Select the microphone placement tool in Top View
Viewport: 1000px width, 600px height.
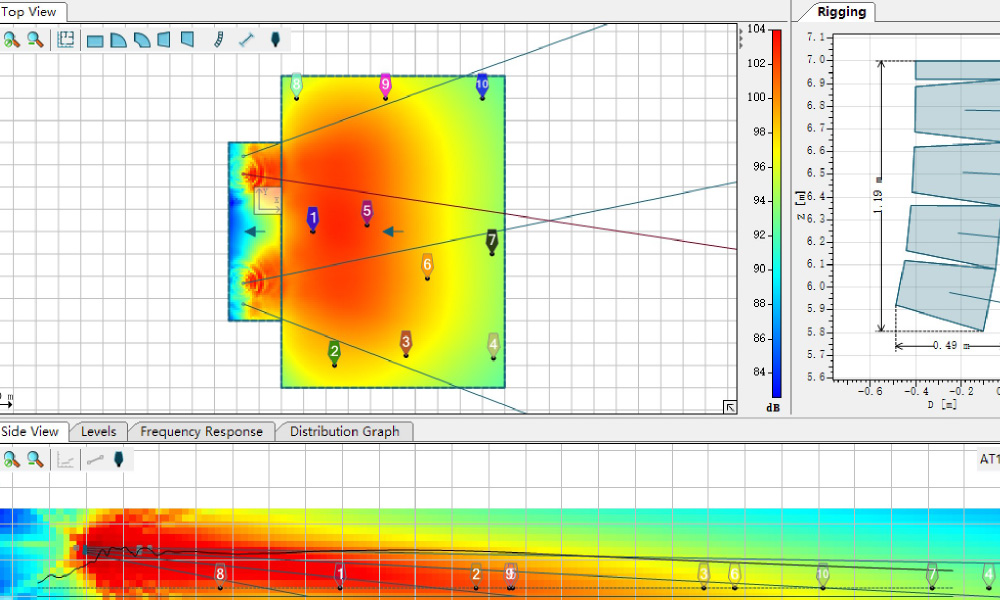click(x=275, y=40)
